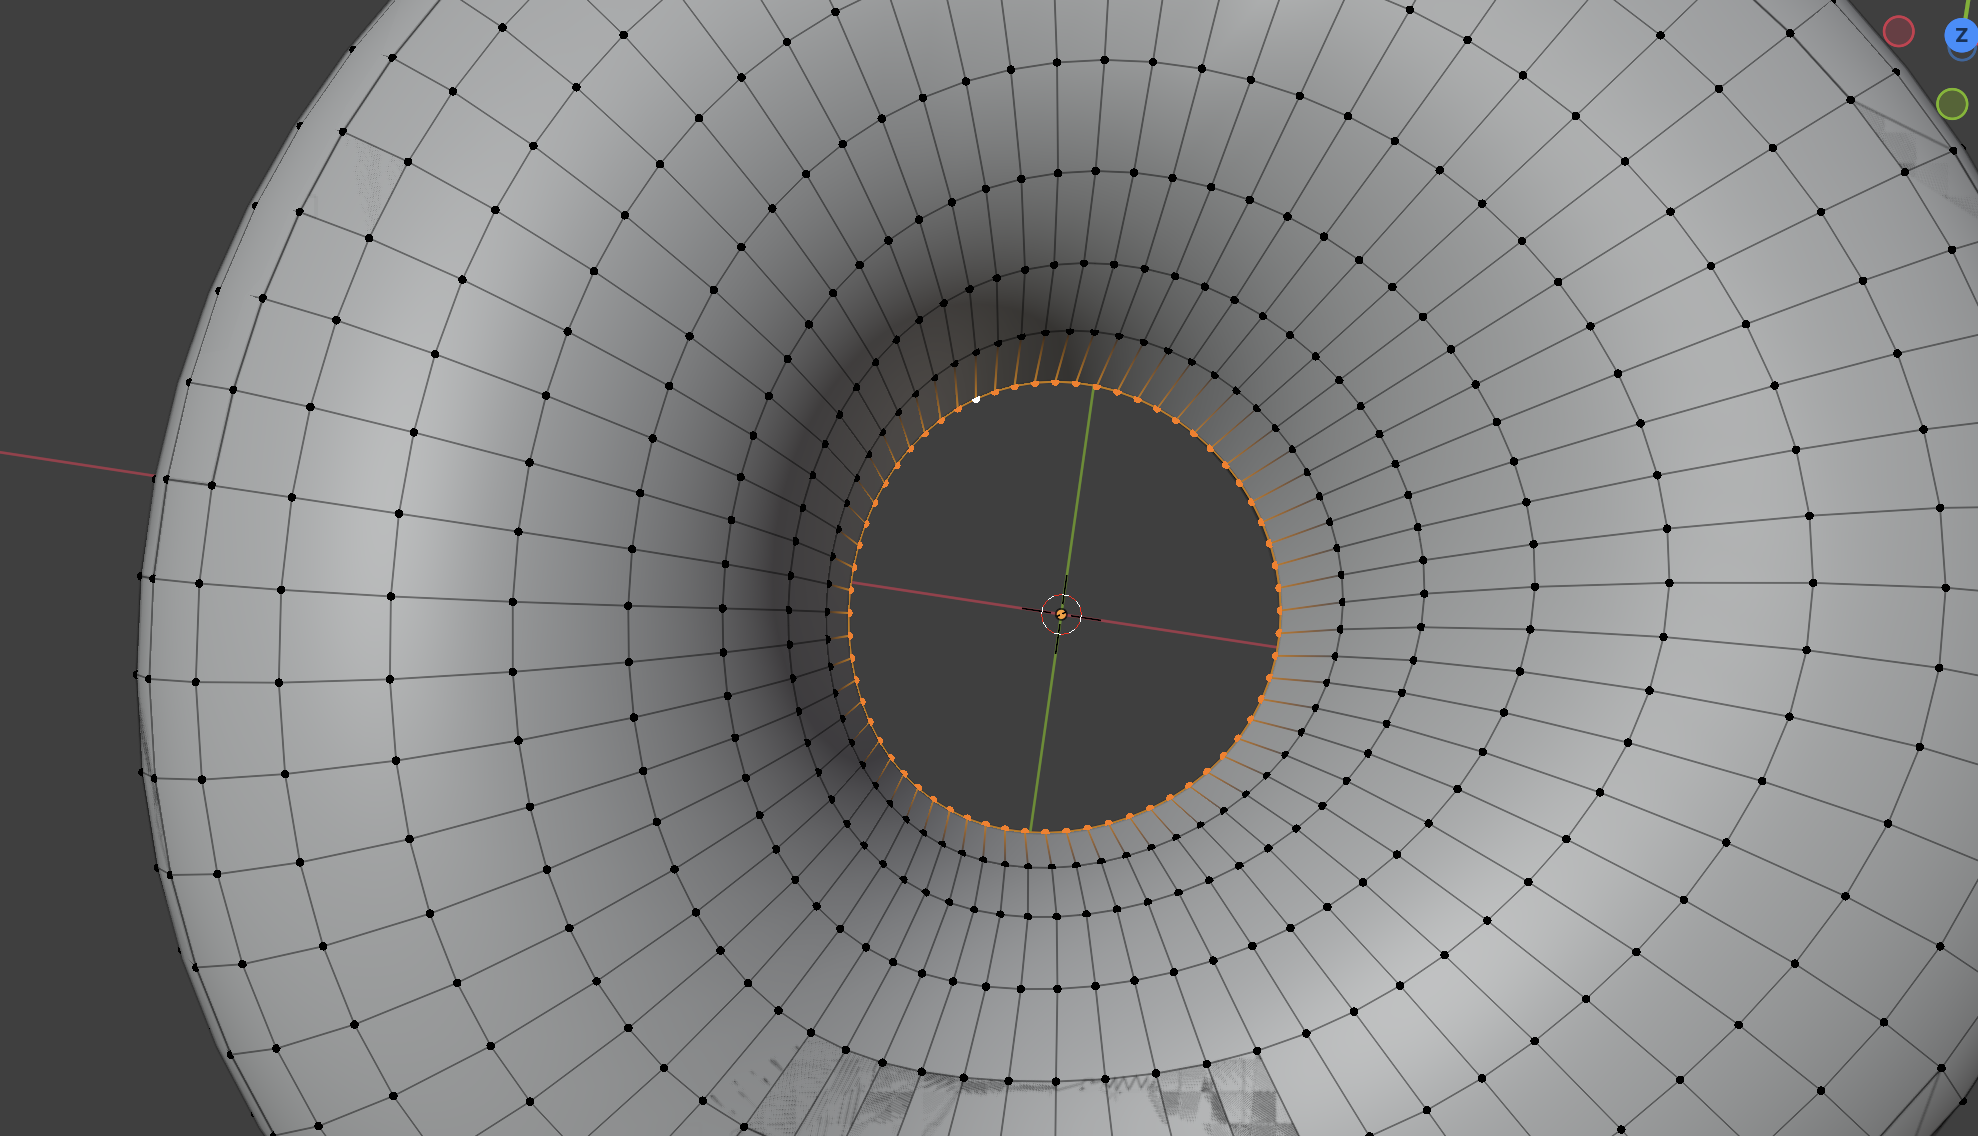Viewport: 1978px width, 1136px height.
Task: Click red X axis line inside hole
Action: pos(950,597)
